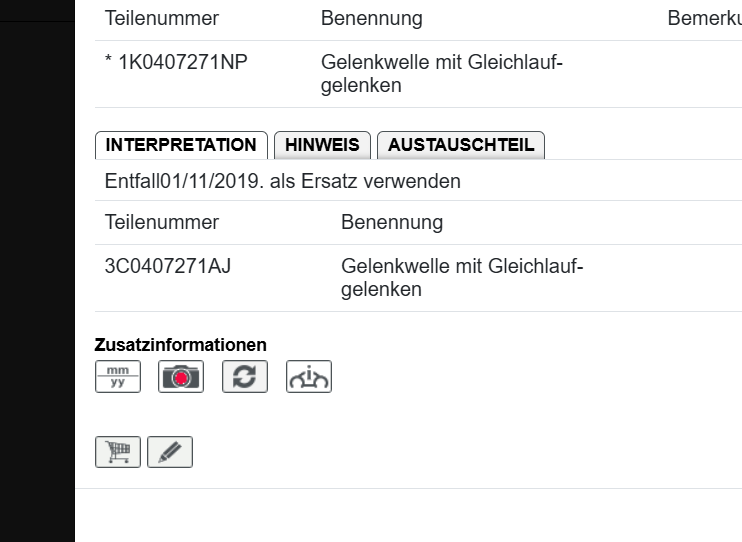Click the pencil edit icon
The height and width of the screenshot is (542, 742).
click(170, 452)
